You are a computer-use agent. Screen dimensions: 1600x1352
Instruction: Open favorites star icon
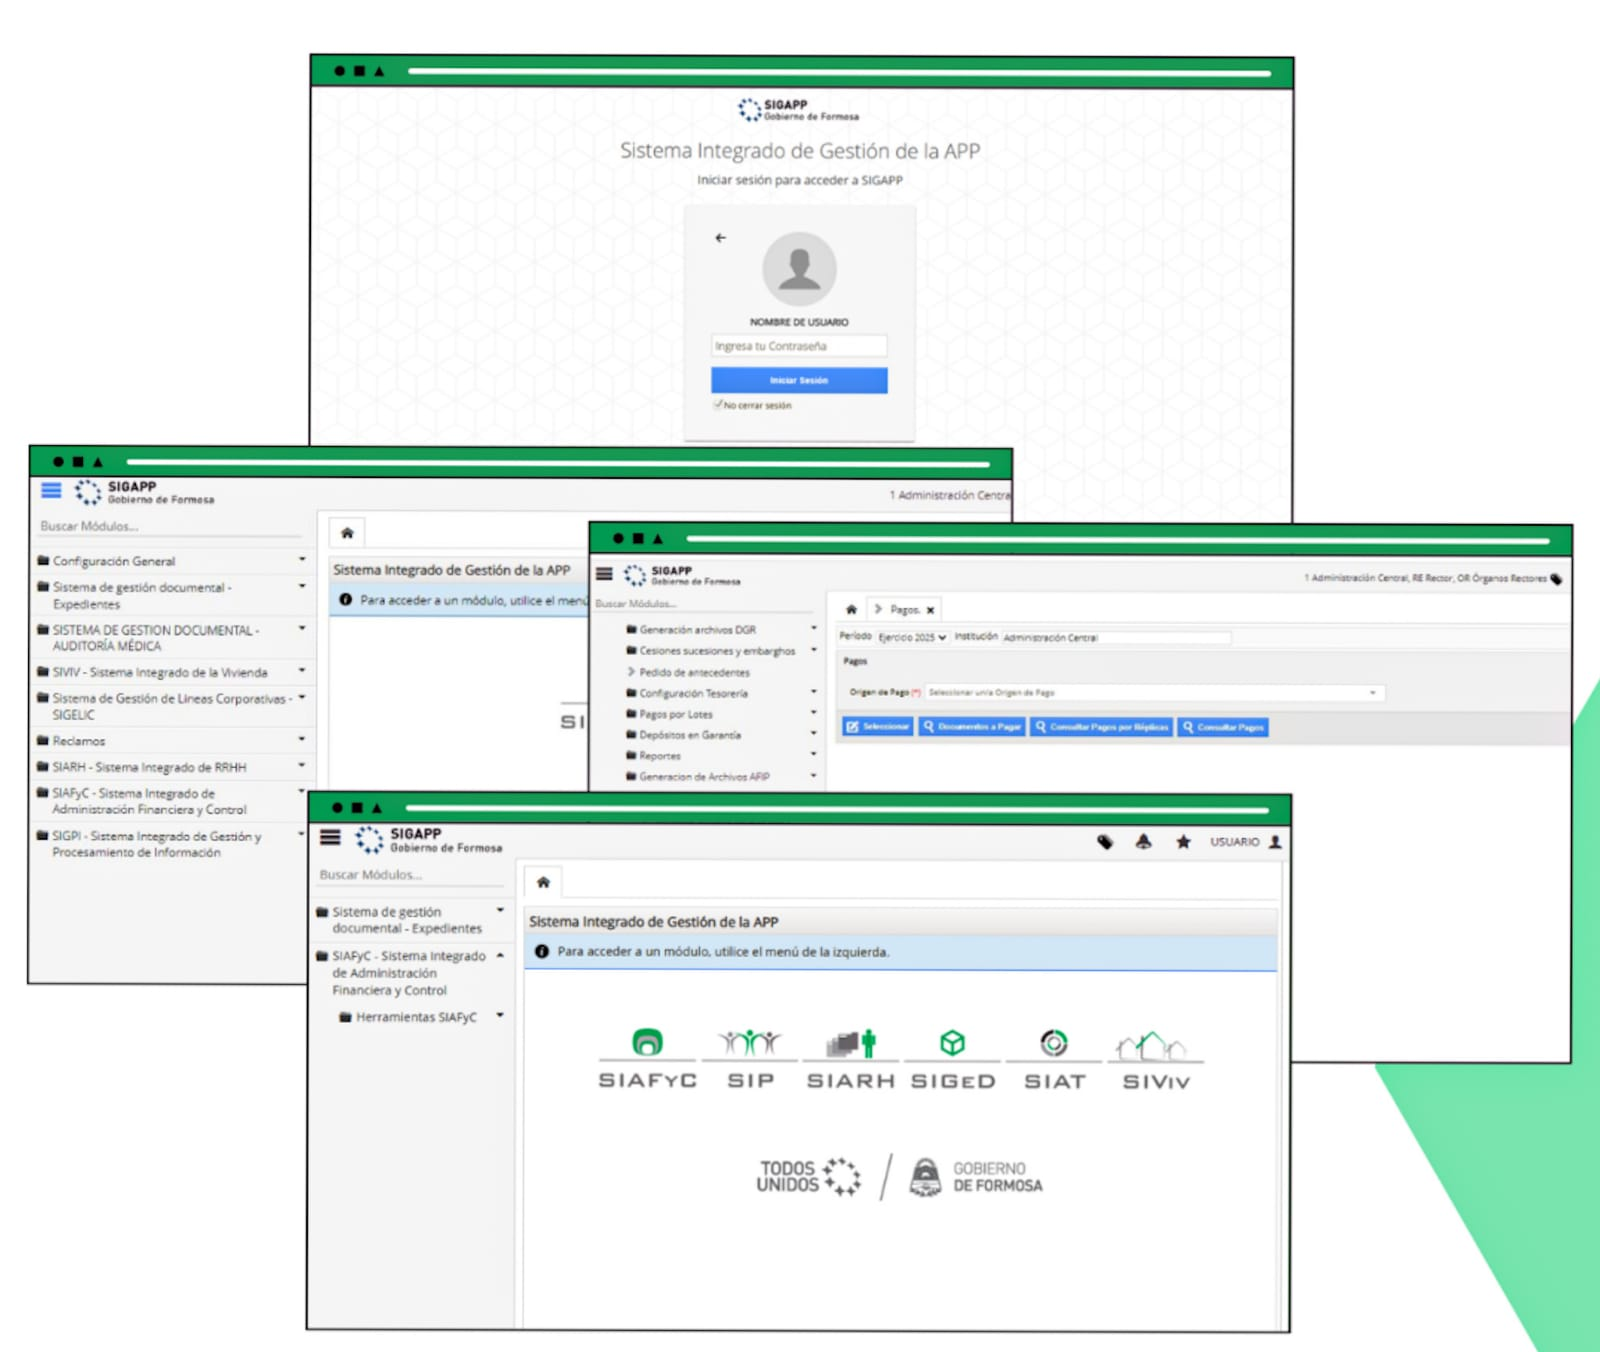[x=1183, y=842]
